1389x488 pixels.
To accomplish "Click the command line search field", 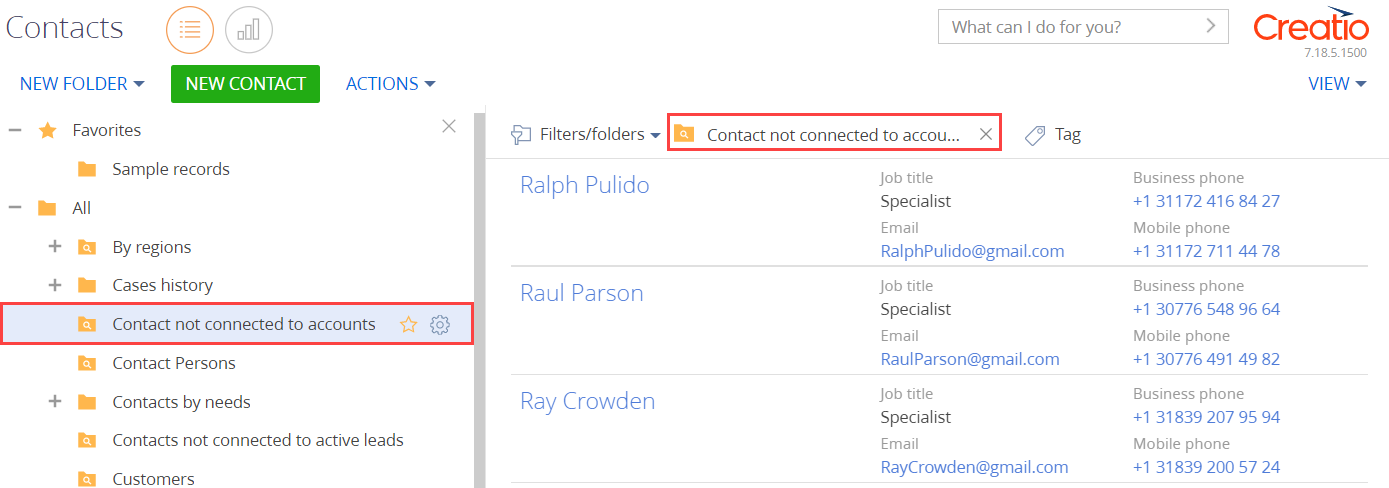I will click(x=1070, y=27).
